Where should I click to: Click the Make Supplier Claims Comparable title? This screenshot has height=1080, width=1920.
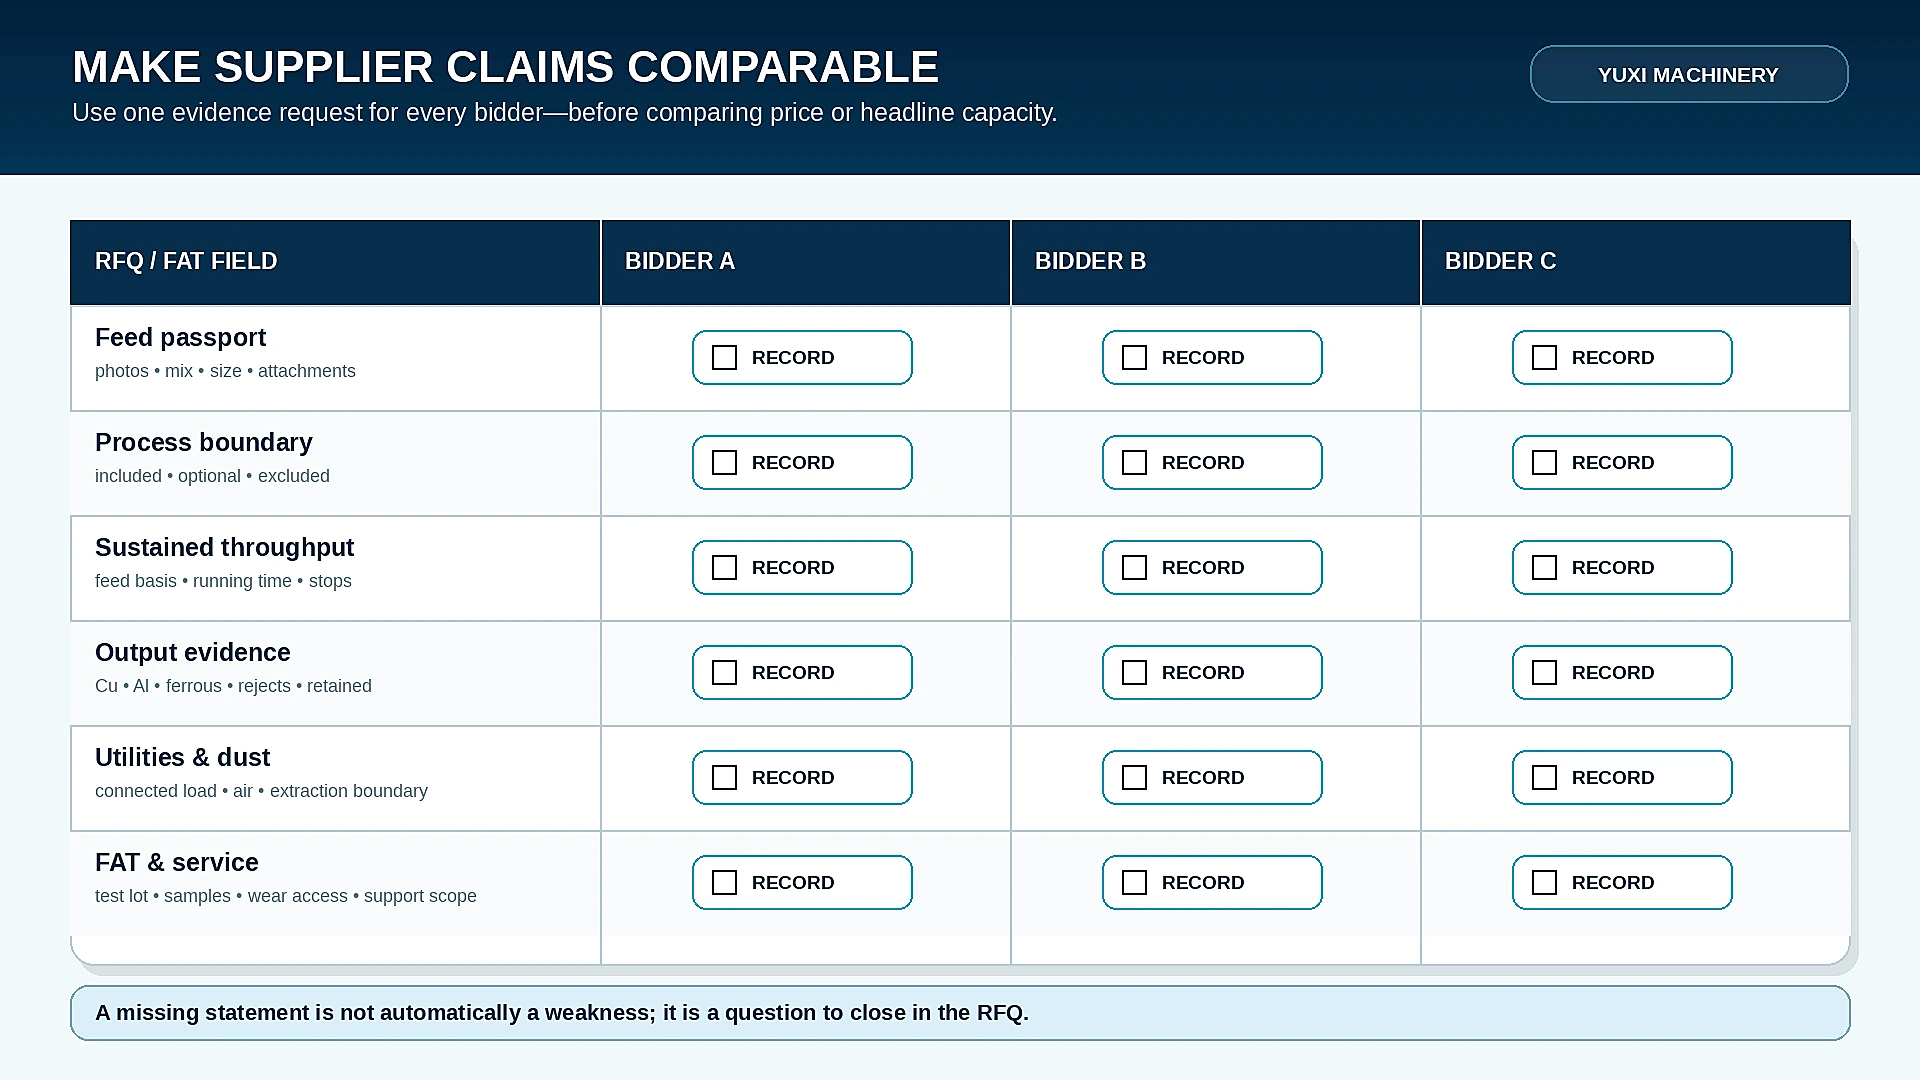pyautogui.click(x=505, y=67)
